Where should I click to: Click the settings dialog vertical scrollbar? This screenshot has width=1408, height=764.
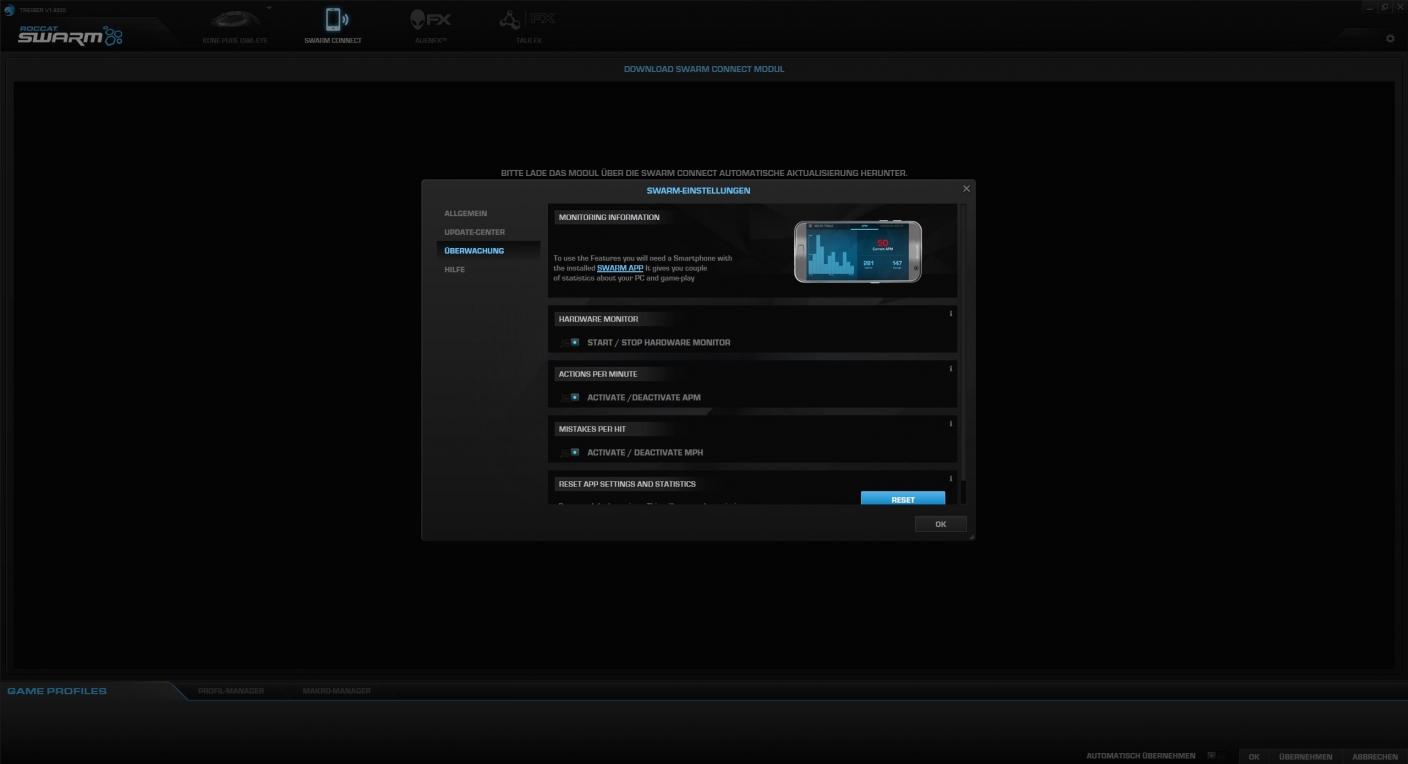(x=964, y=343)
